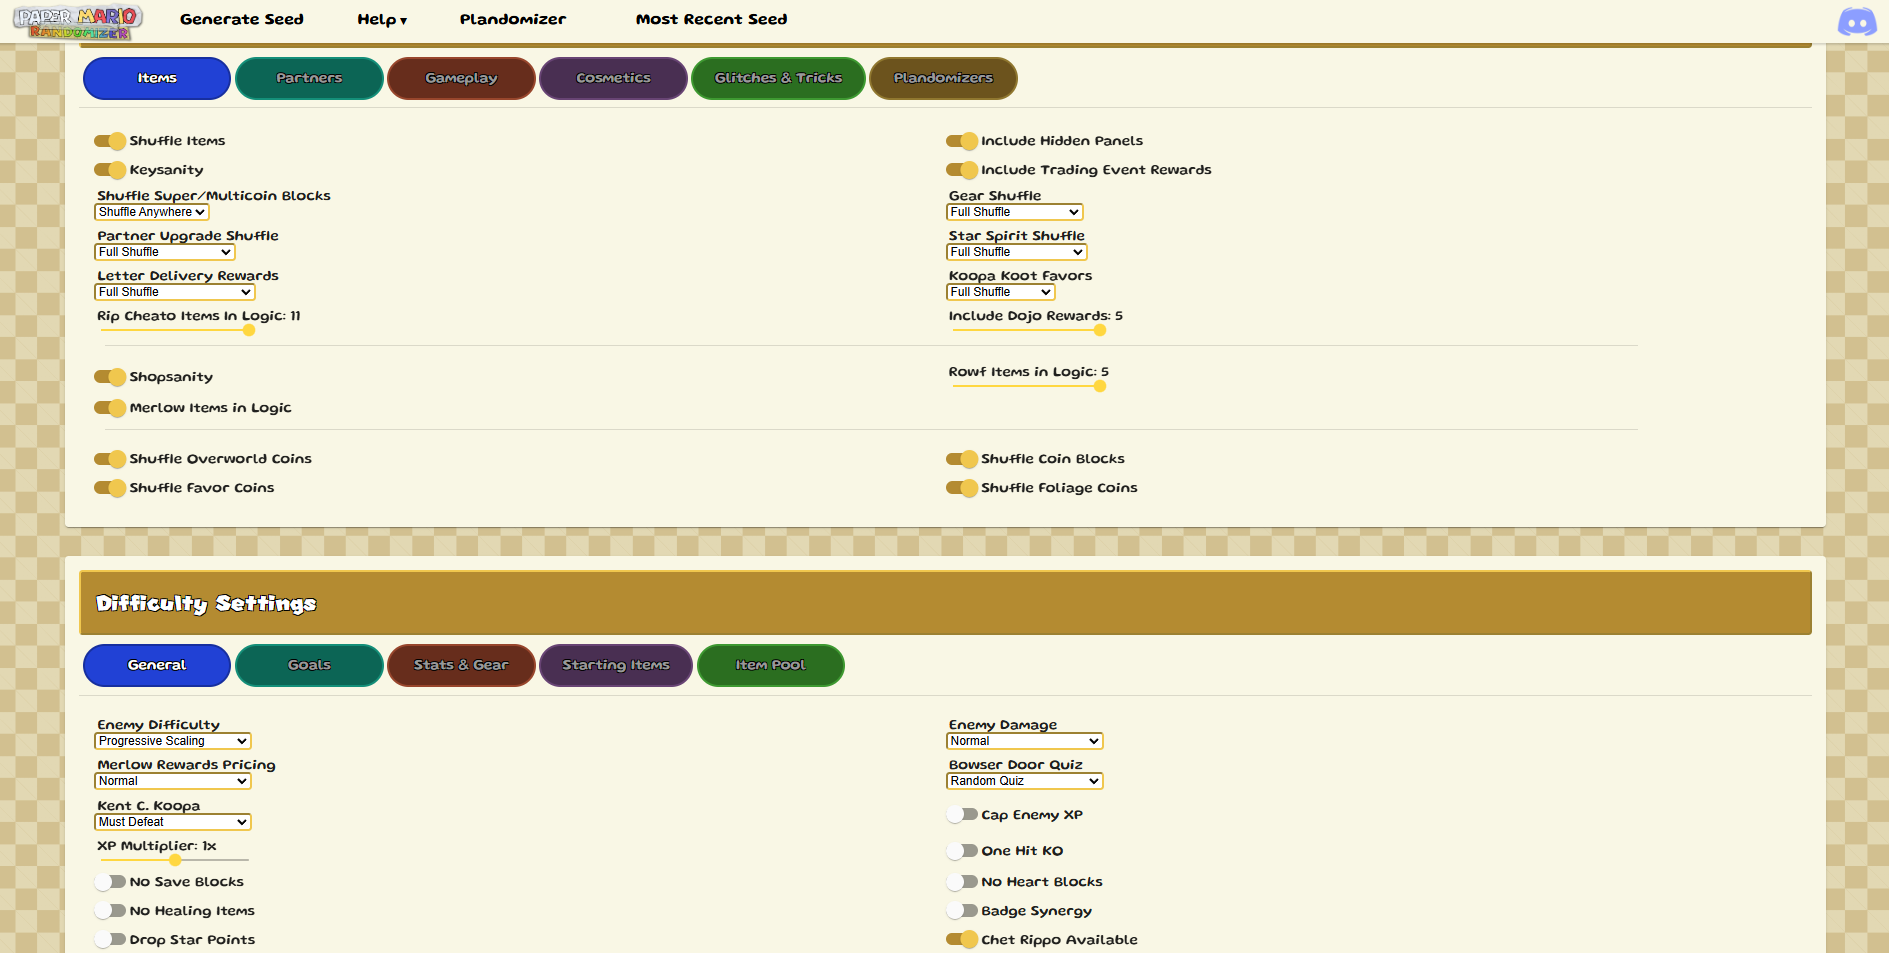The image size is (1889, 953).
Task: Open Koopa Koot Favors dropdown
Action: (1001, 292)
